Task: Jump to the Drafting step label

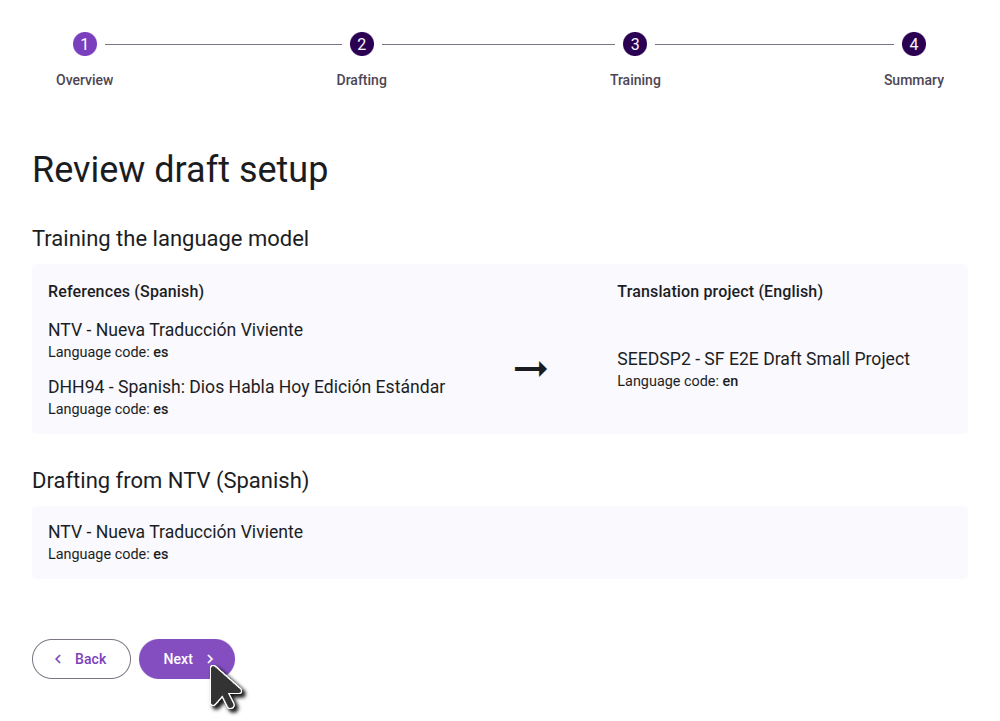Action: coord(361,80)
